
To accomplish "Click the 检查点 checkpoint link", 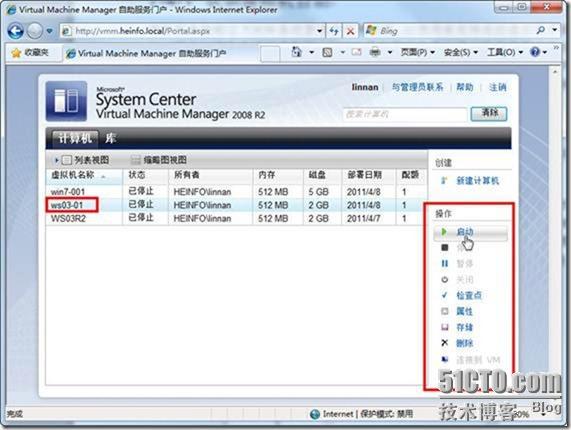I will (469, 295).
